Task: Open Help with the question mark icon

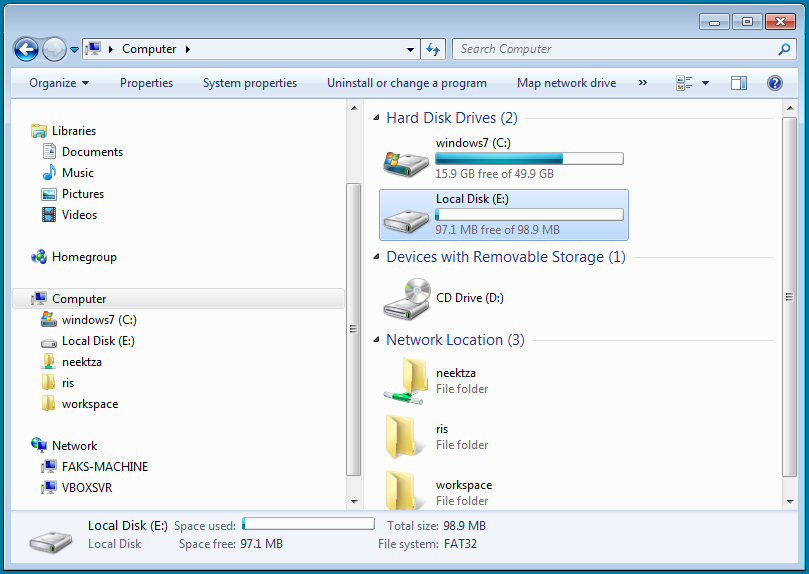Action: 775,83
